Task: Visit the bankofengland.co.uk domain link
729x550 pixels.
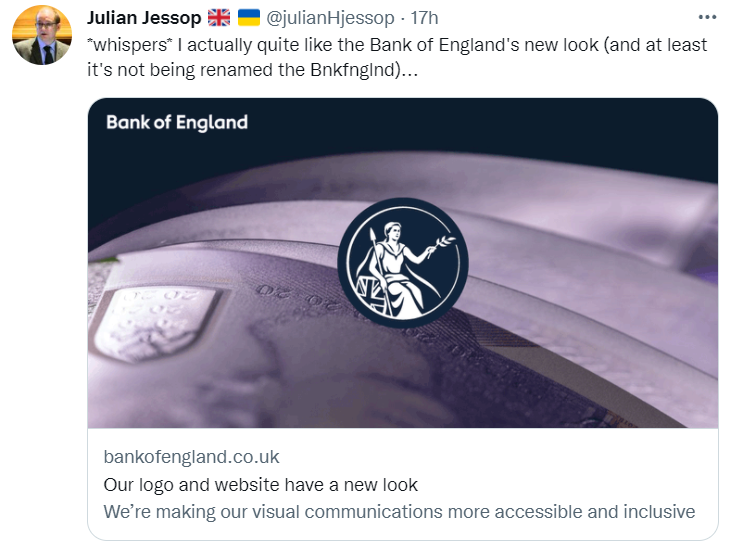Action: (x=191, y=457)
